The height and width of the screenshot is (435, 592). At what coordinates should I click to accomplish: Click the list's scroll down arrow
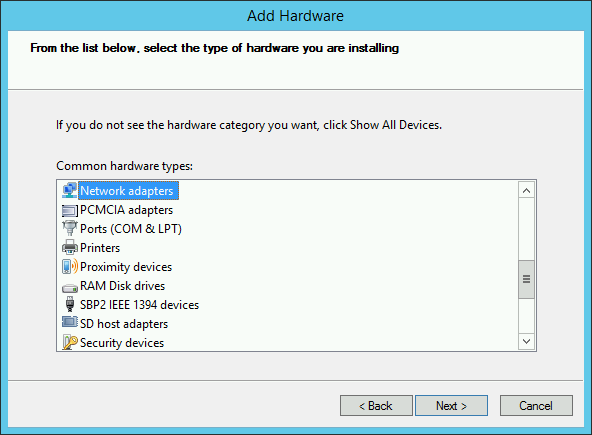(526, 341)
